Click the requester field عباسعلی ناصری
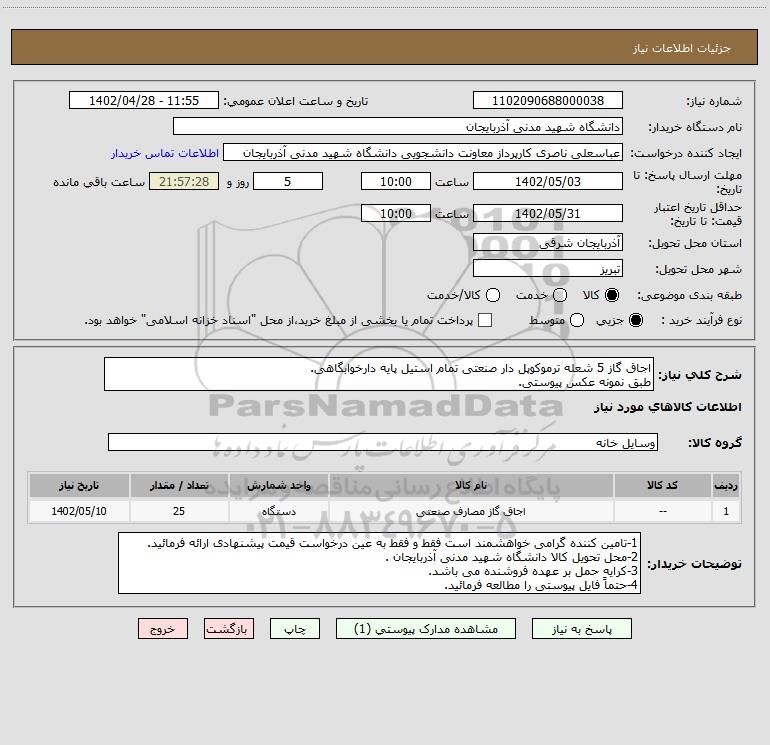Image resolution: width=770 pixels, height=745 pixels. [423, 153]
